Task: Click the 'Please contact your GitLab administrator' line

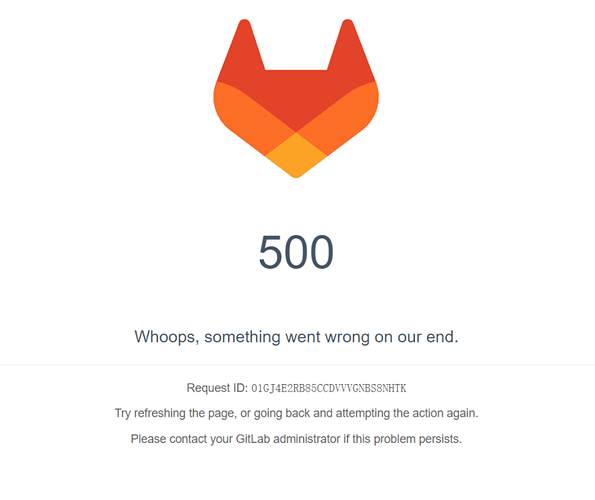Action: pos(296,439)
